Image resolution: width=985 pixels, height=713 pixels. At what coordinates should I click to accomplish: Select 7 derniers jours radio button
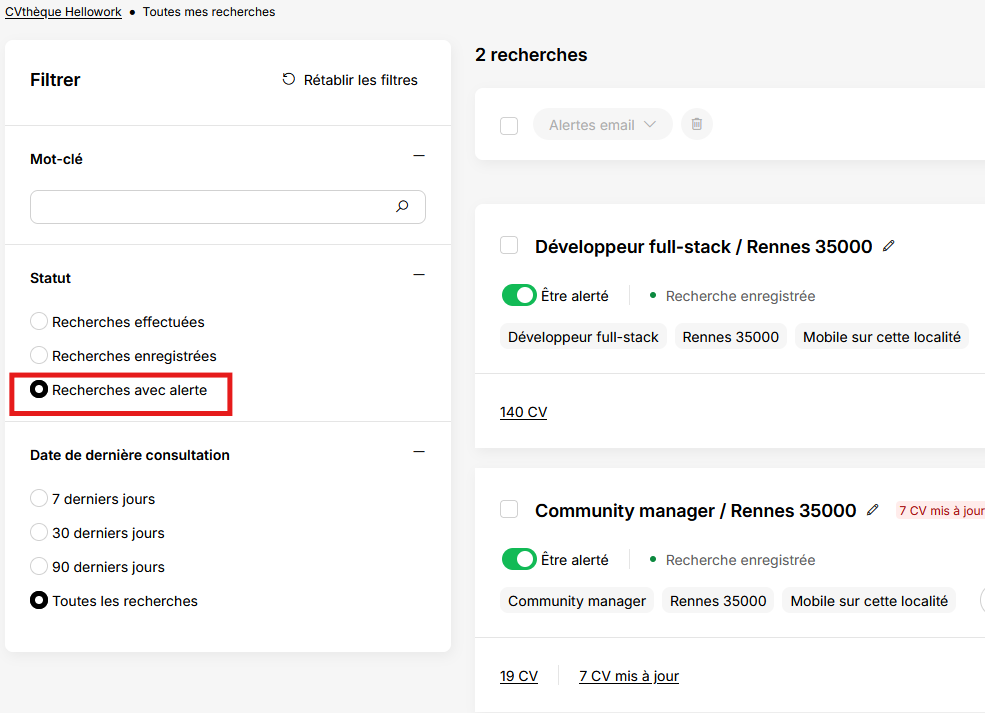(39, 498)
